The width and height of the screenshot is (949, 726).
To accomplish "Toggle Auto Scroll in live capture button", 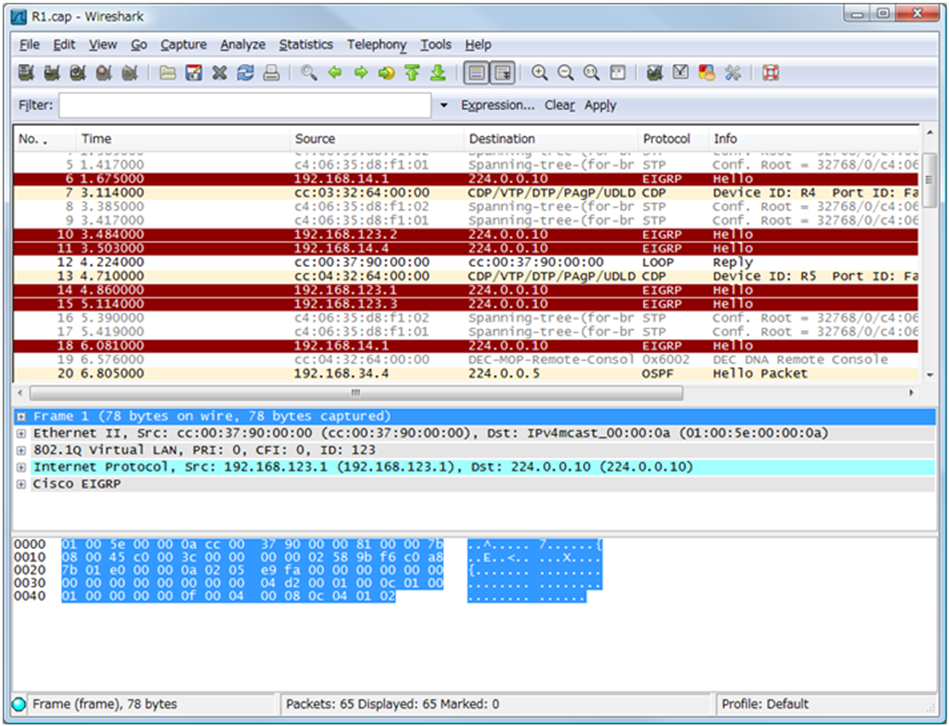I will pos(503,73).
